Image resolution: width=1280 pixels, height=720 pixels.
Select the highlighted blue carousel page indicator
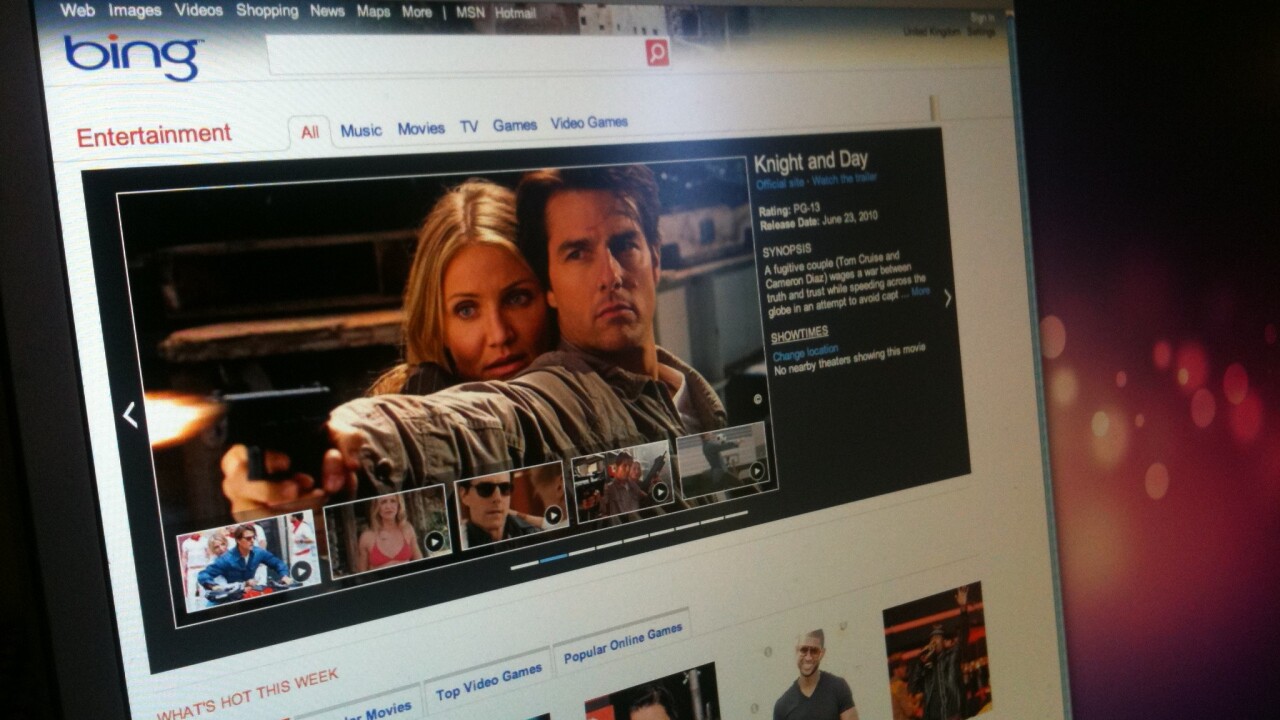tap(553, 558)
